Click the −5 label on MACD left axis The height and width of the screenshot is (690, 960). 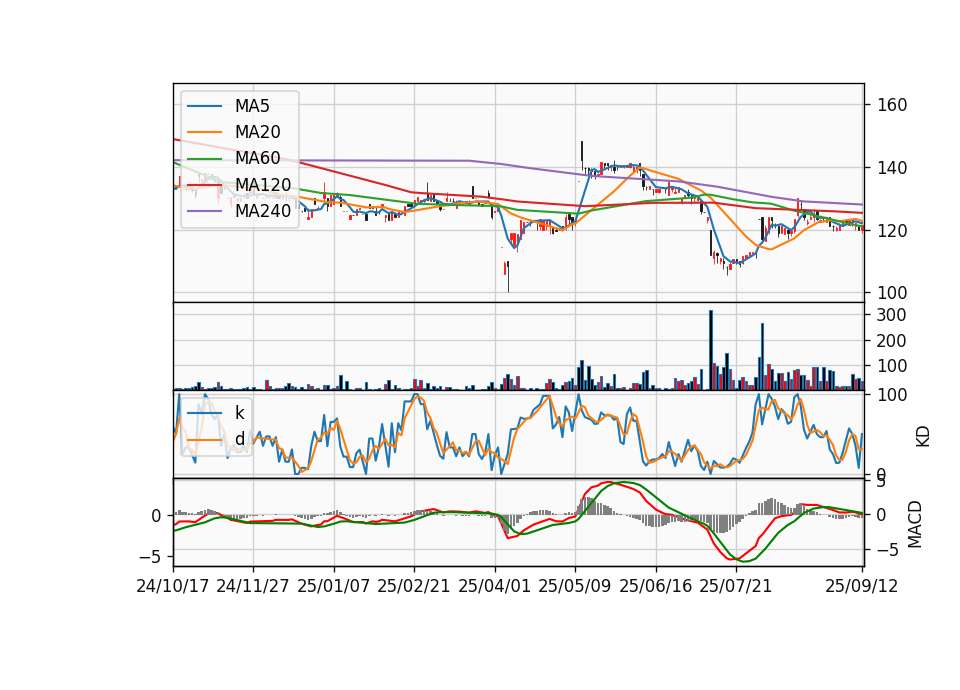(152, 557)
